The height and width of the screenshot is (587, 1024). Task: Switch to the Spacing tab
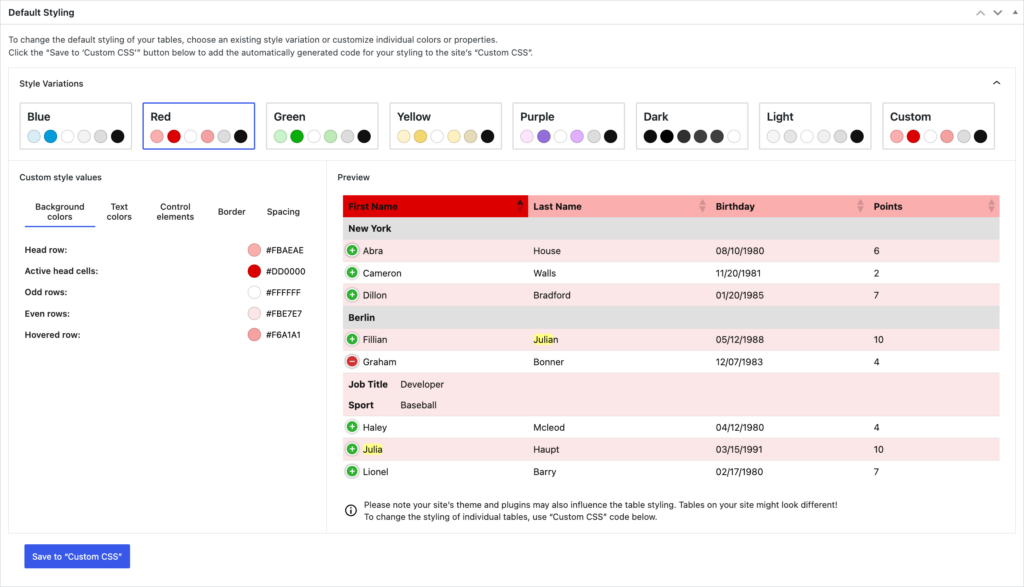pos(283,211)
